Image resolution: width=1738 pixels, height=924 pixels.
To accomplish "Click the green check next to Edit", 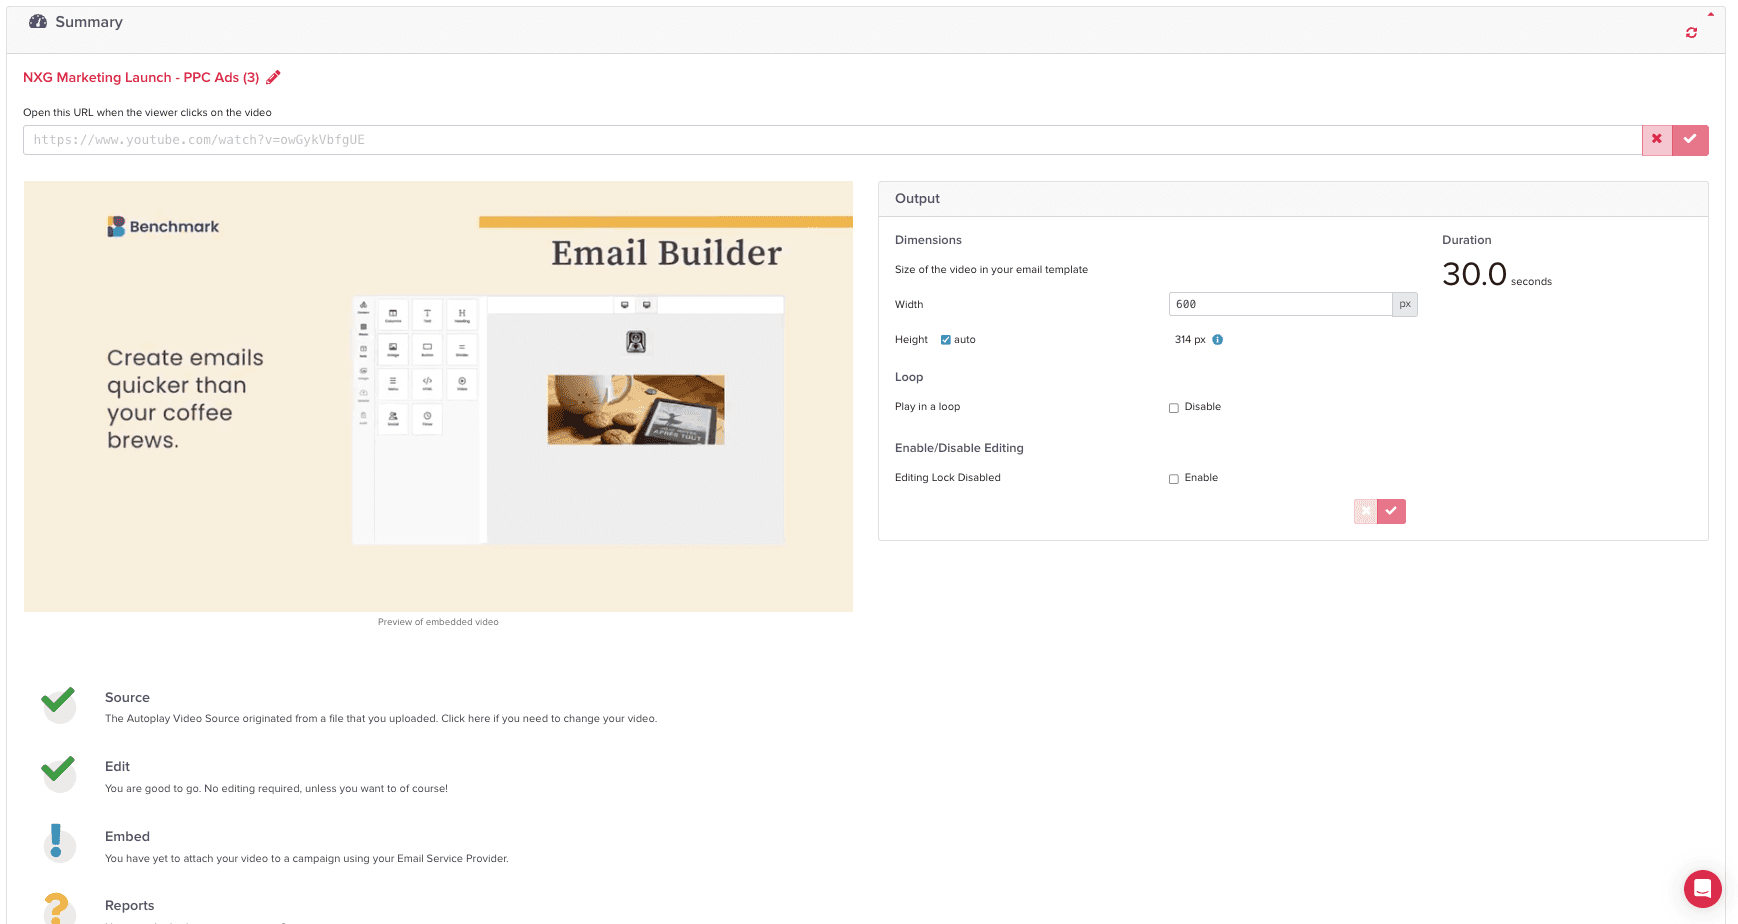I will pos(58,772).
